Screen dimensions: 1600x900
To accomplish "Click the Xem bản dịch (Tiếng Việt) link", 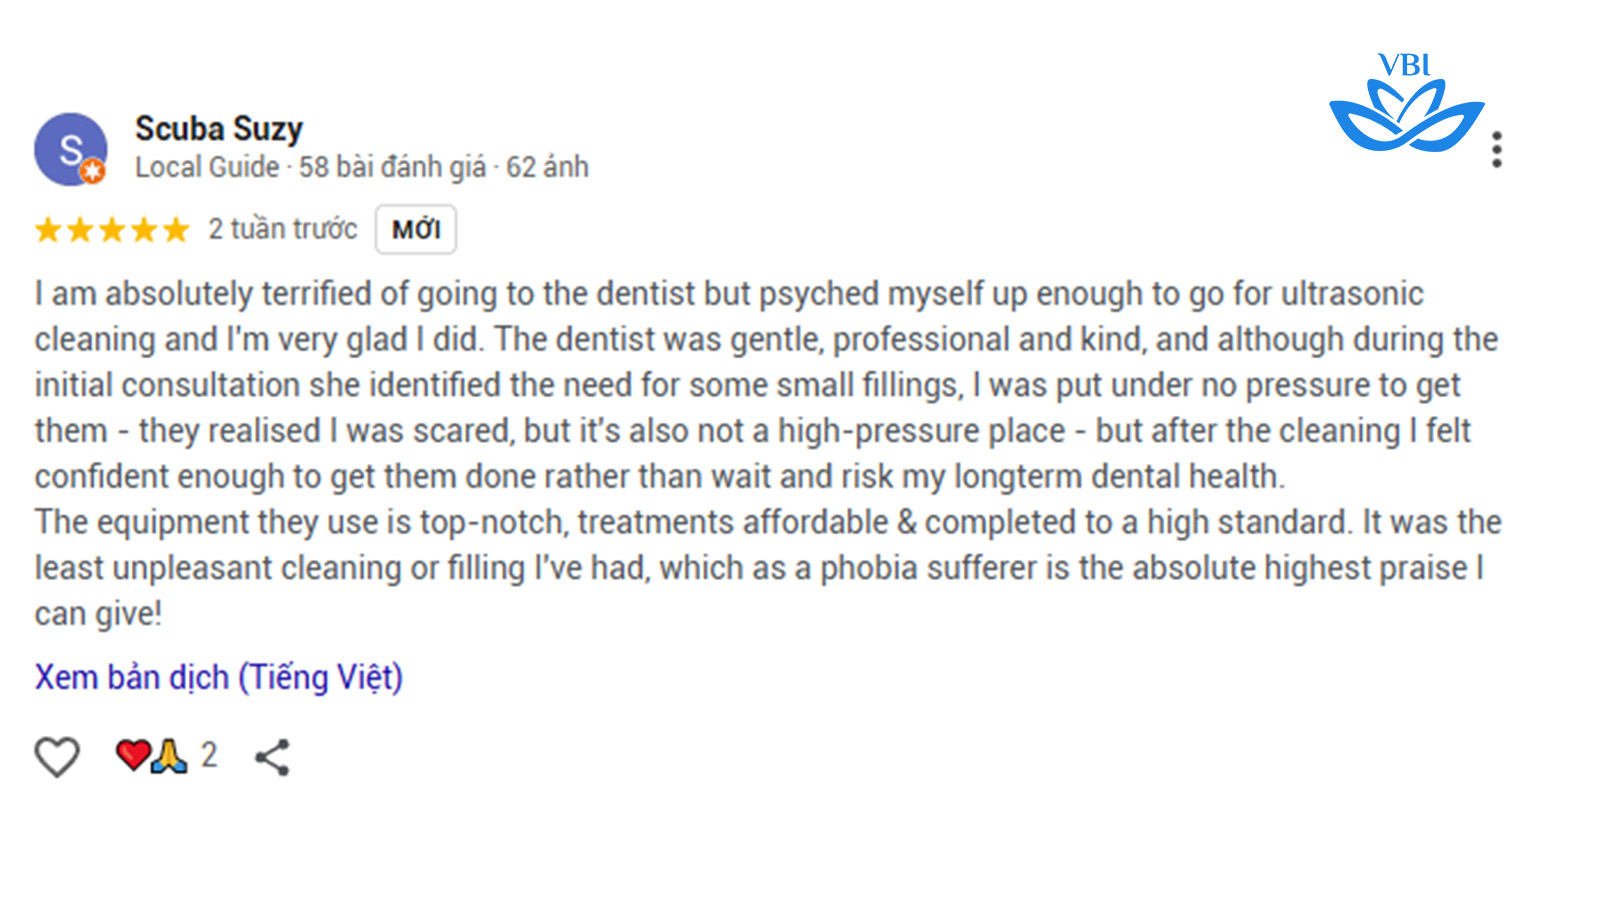I will pyautogui.click(x=219, y=677).
